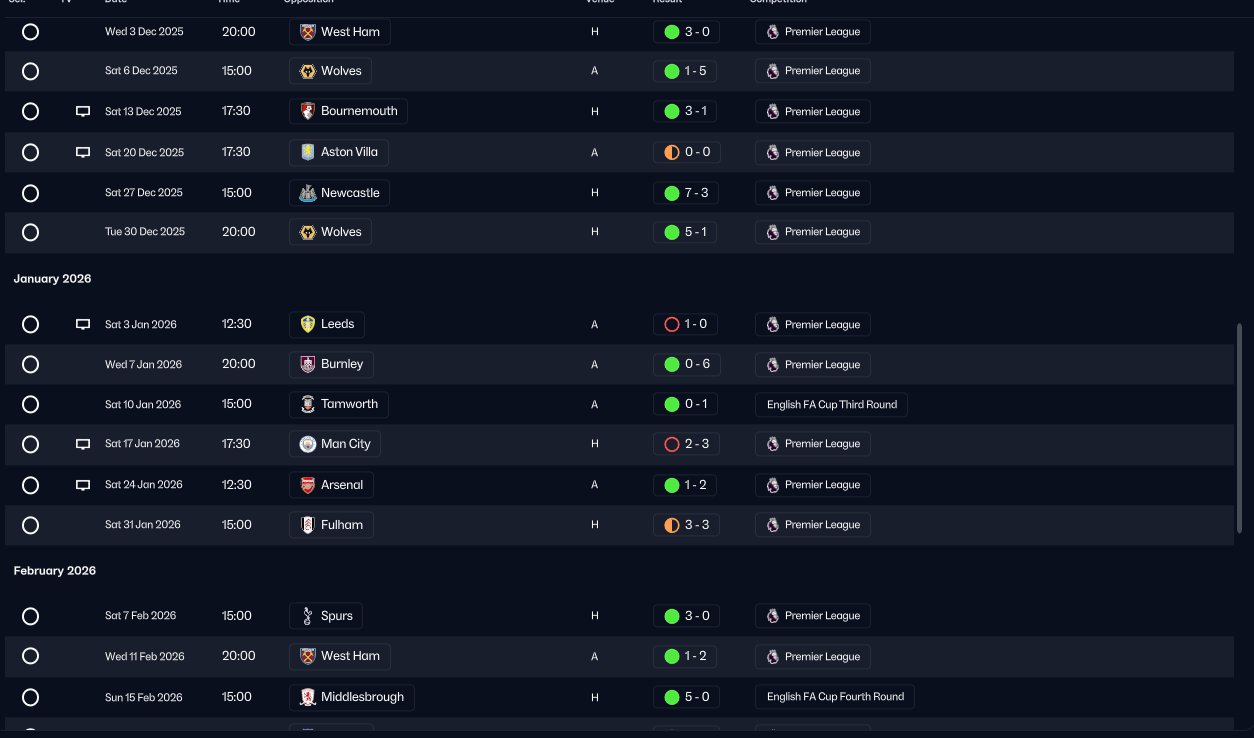Click Premier League logo in the Fulham row
Viewport: 1254px width, 738px height.
point(772,525)
